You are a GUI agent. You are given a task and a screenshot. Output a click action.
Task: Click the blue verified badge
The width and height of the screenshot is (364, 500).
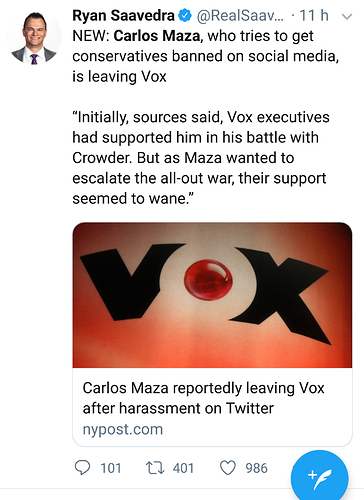[x=185, y=16]
